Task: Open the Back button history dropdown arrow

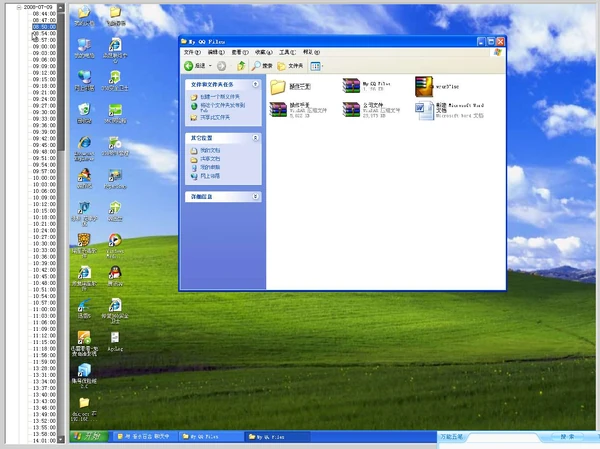Action: (210, 66)
